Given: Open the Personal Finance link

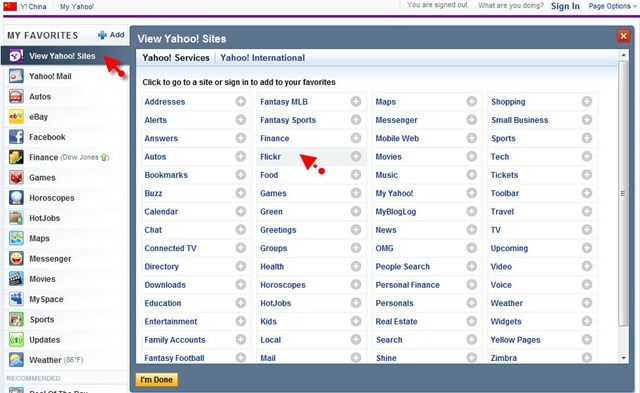Looking at the screenshot, I should click(x=407, y=285).
